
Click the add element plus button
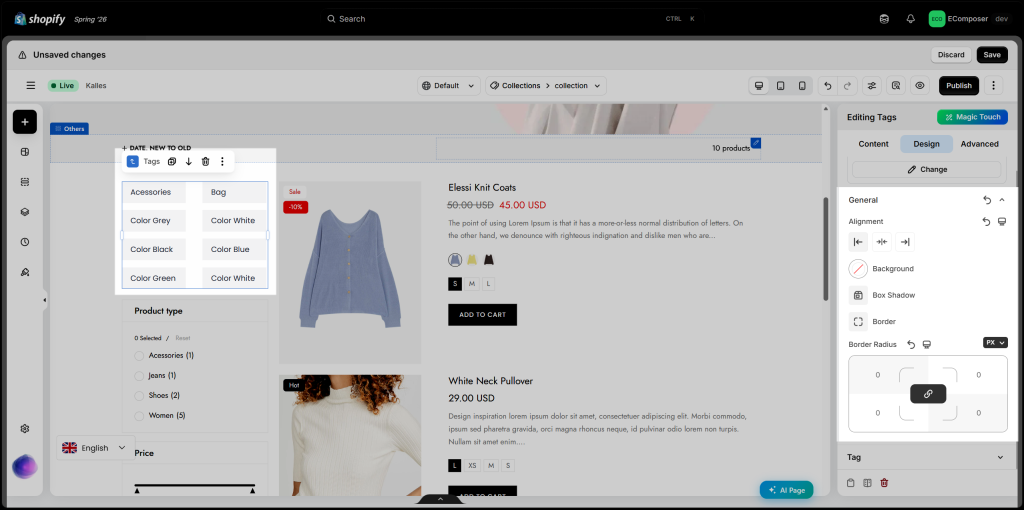click(25, 122)
